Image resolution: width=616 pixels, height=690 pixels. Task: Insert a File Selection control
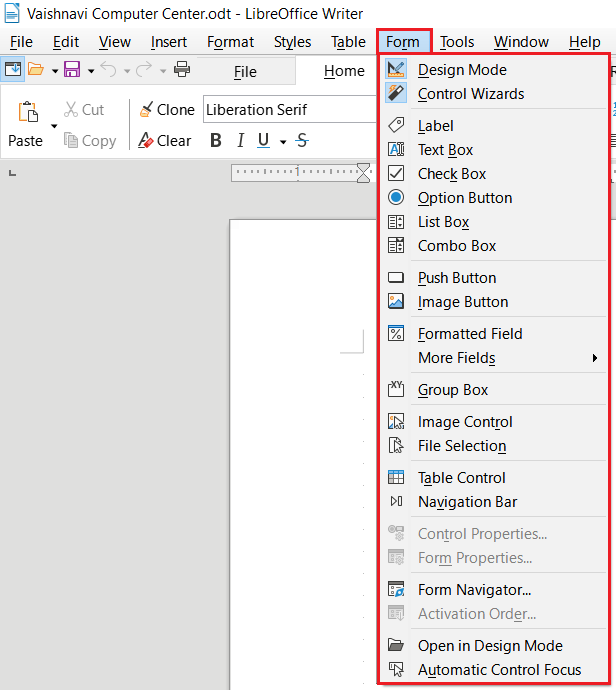point(493,446)
